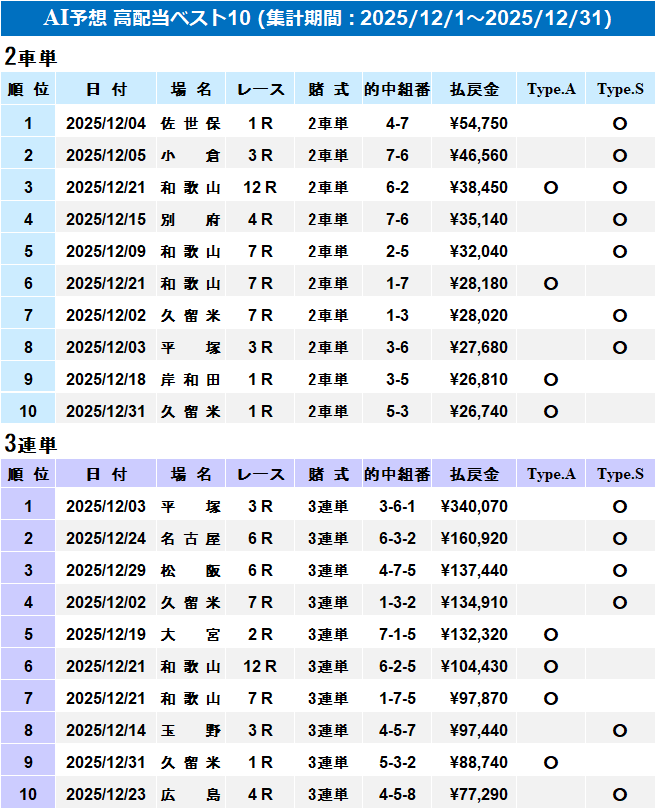Click the date 2025/12/14
656x809 pixels.
coord(106,730)
